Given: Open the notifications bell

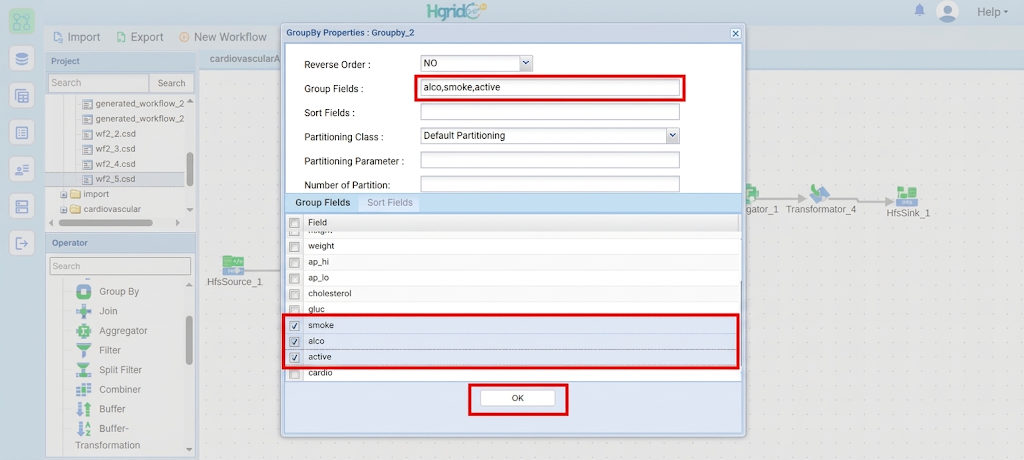Looking at the screenshot, I should tap(920, 10).
